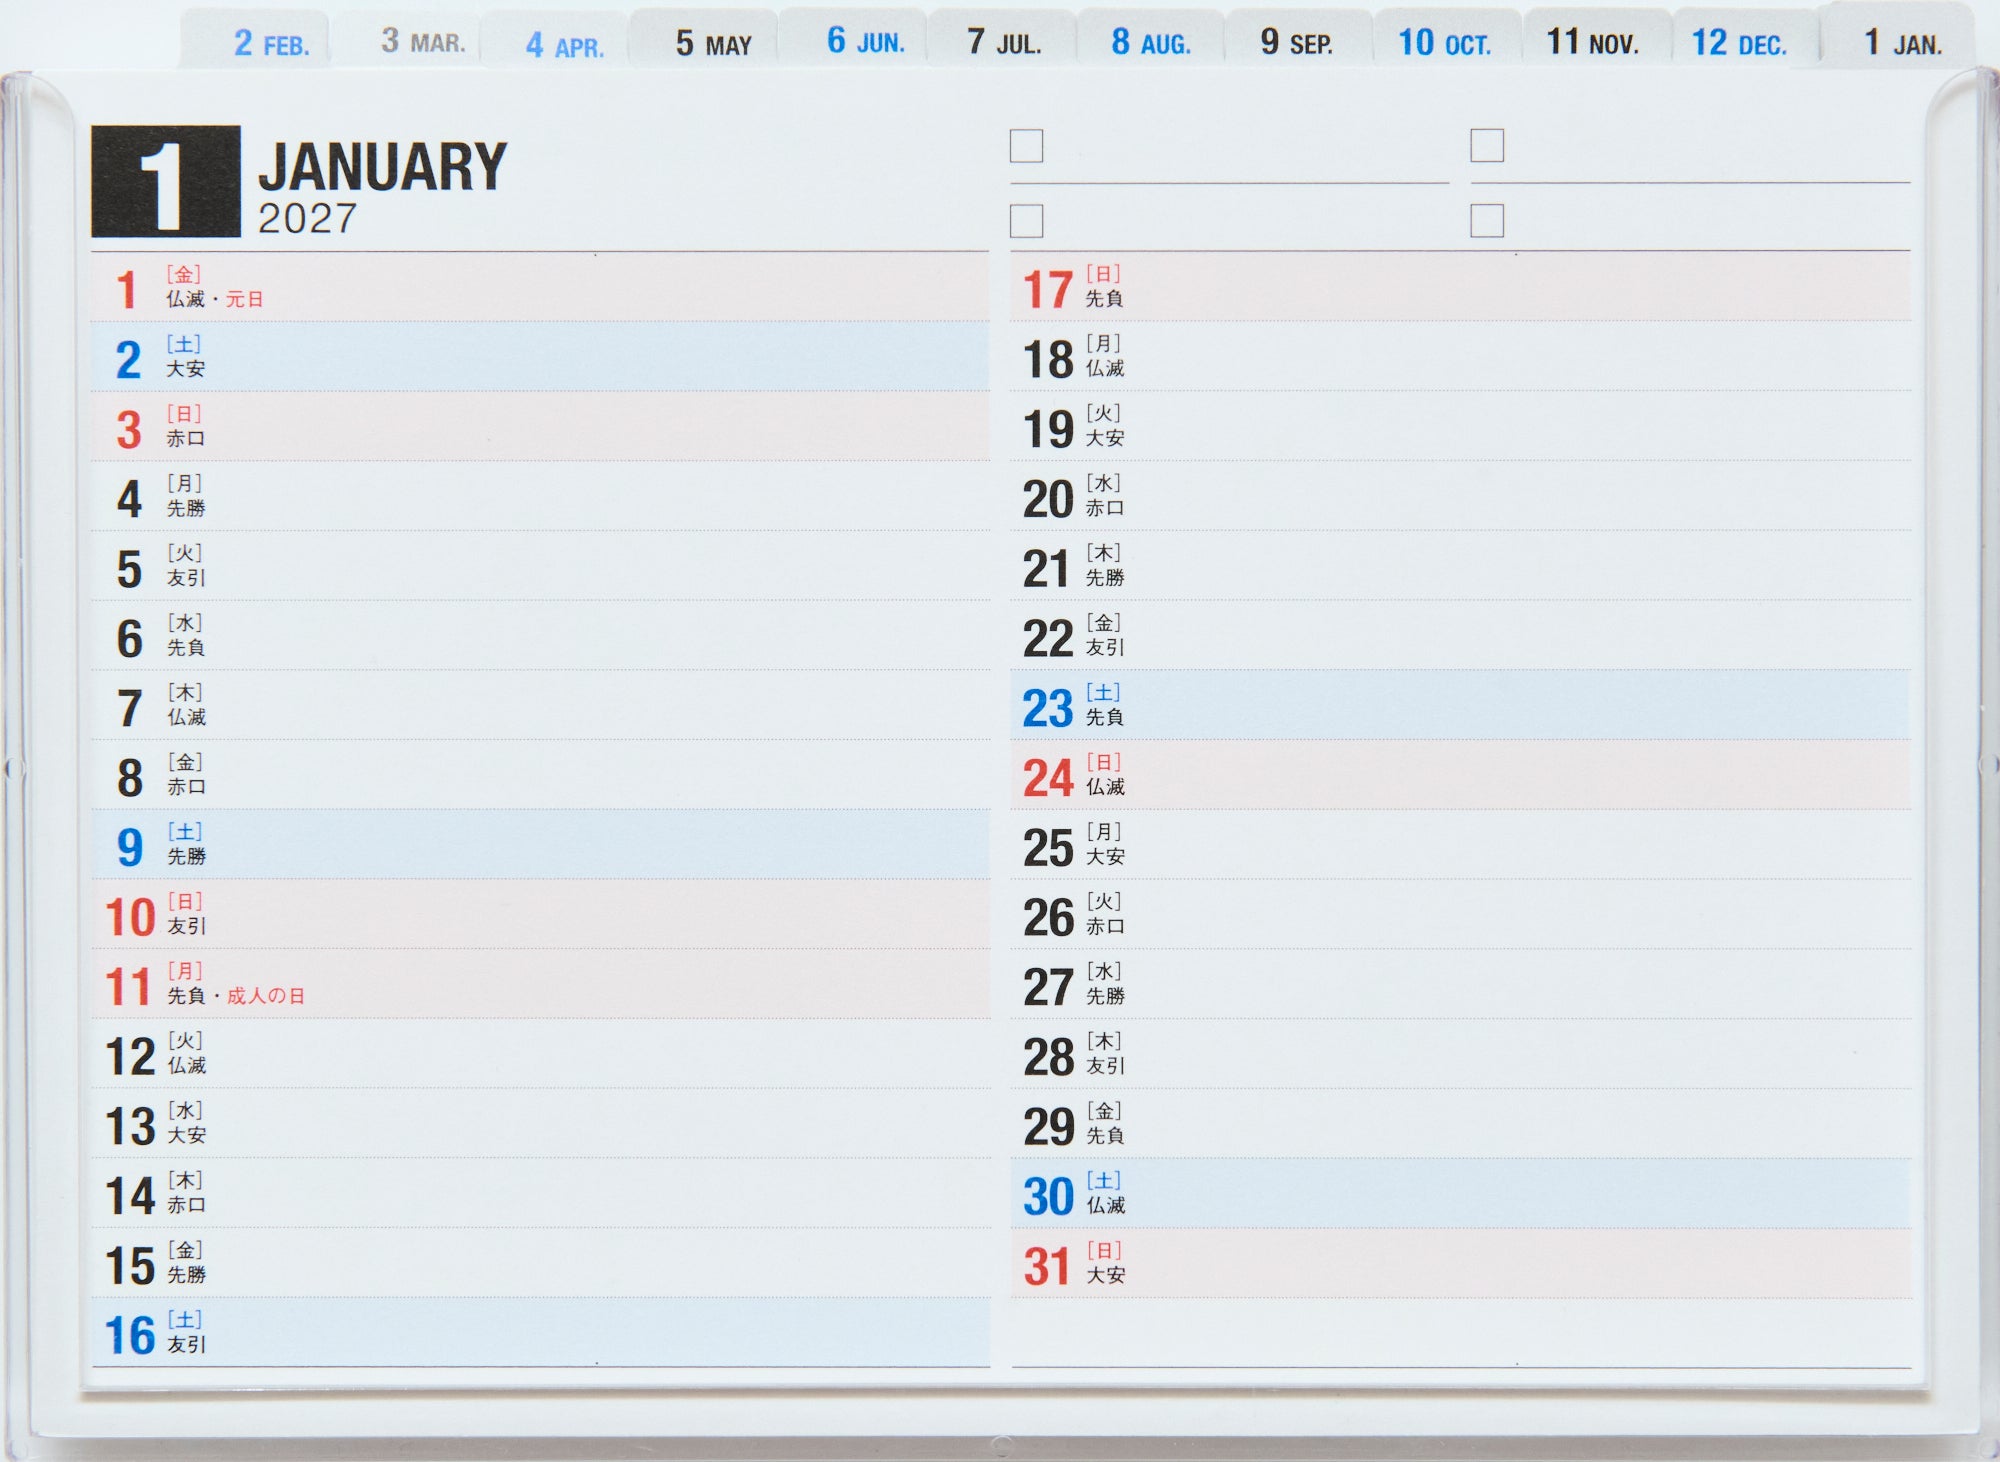
Task: Click date 15 先勝
Action: click(x=540, y=1264)
